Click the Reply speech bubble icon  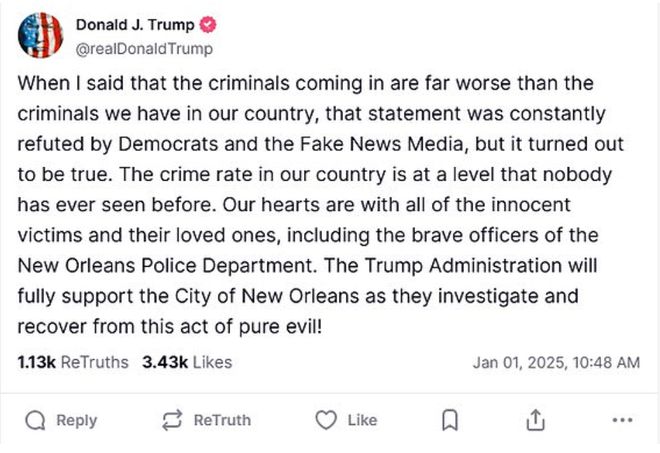[x=36, y=420]
